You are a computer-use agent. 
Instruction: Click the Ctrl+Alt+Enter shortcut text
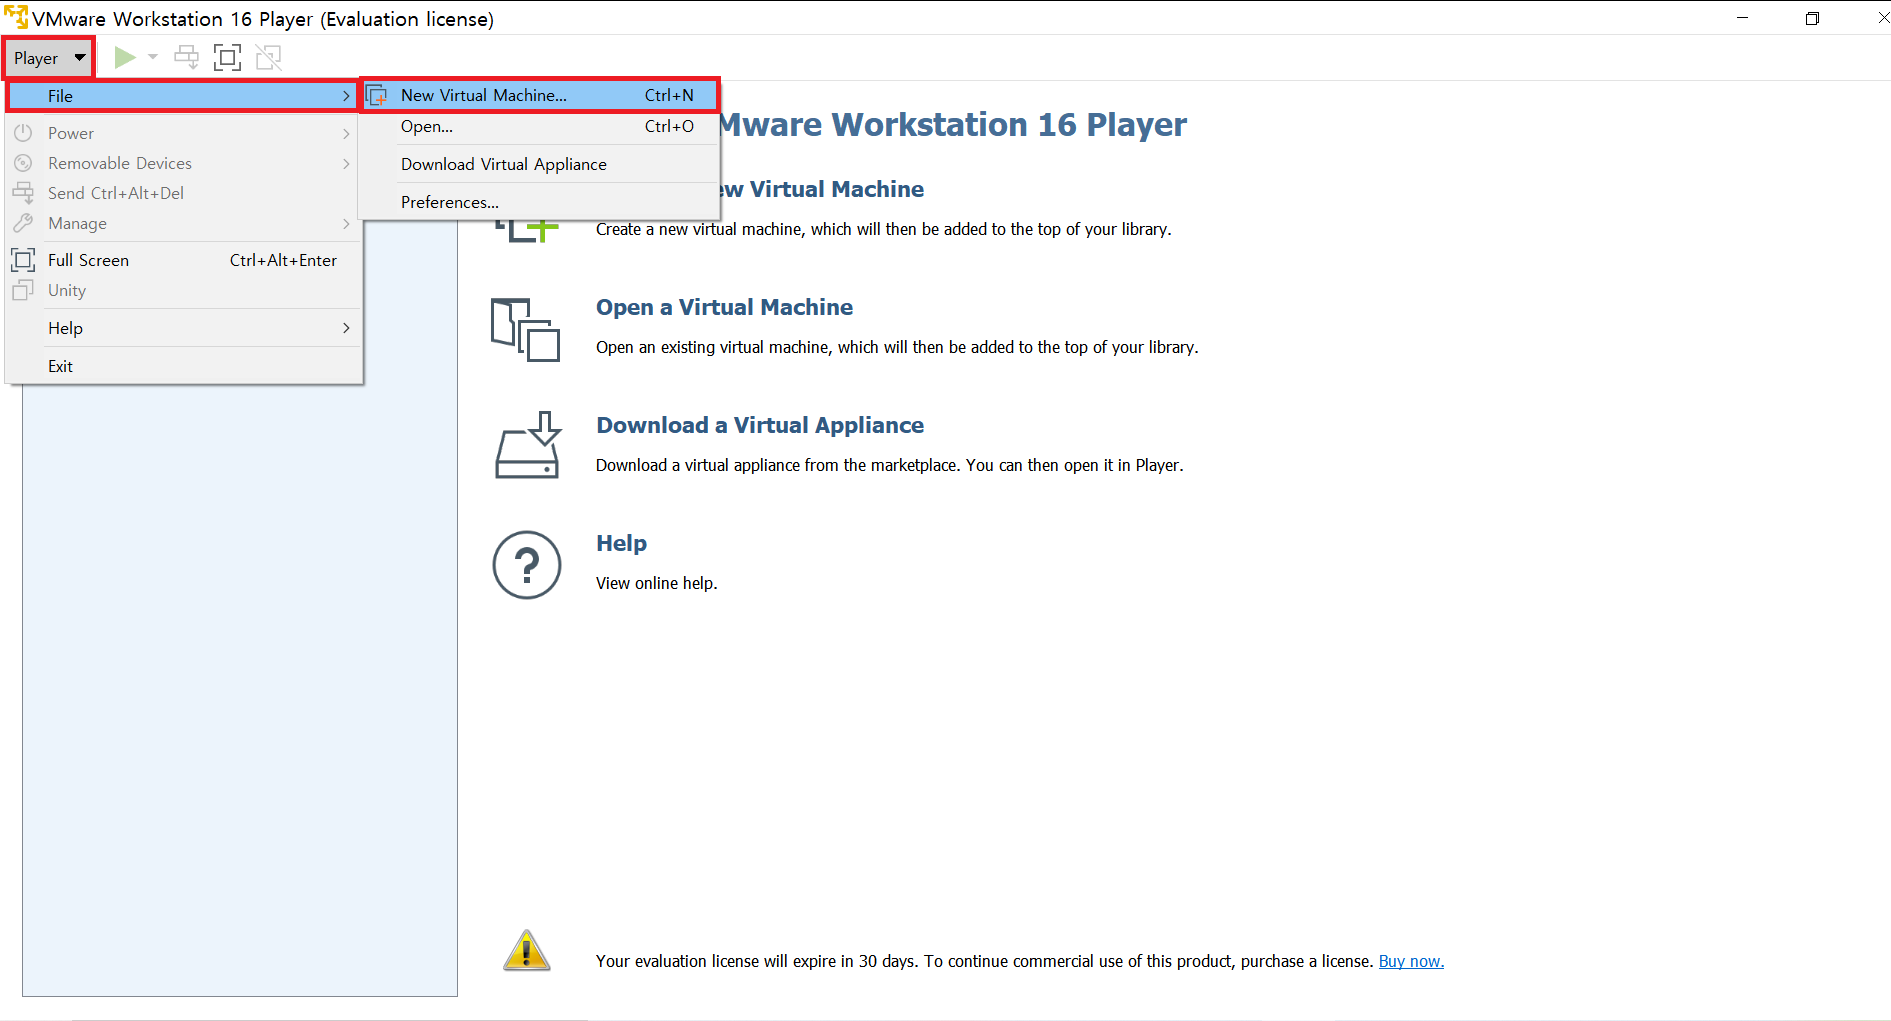(x=283, y=260)
